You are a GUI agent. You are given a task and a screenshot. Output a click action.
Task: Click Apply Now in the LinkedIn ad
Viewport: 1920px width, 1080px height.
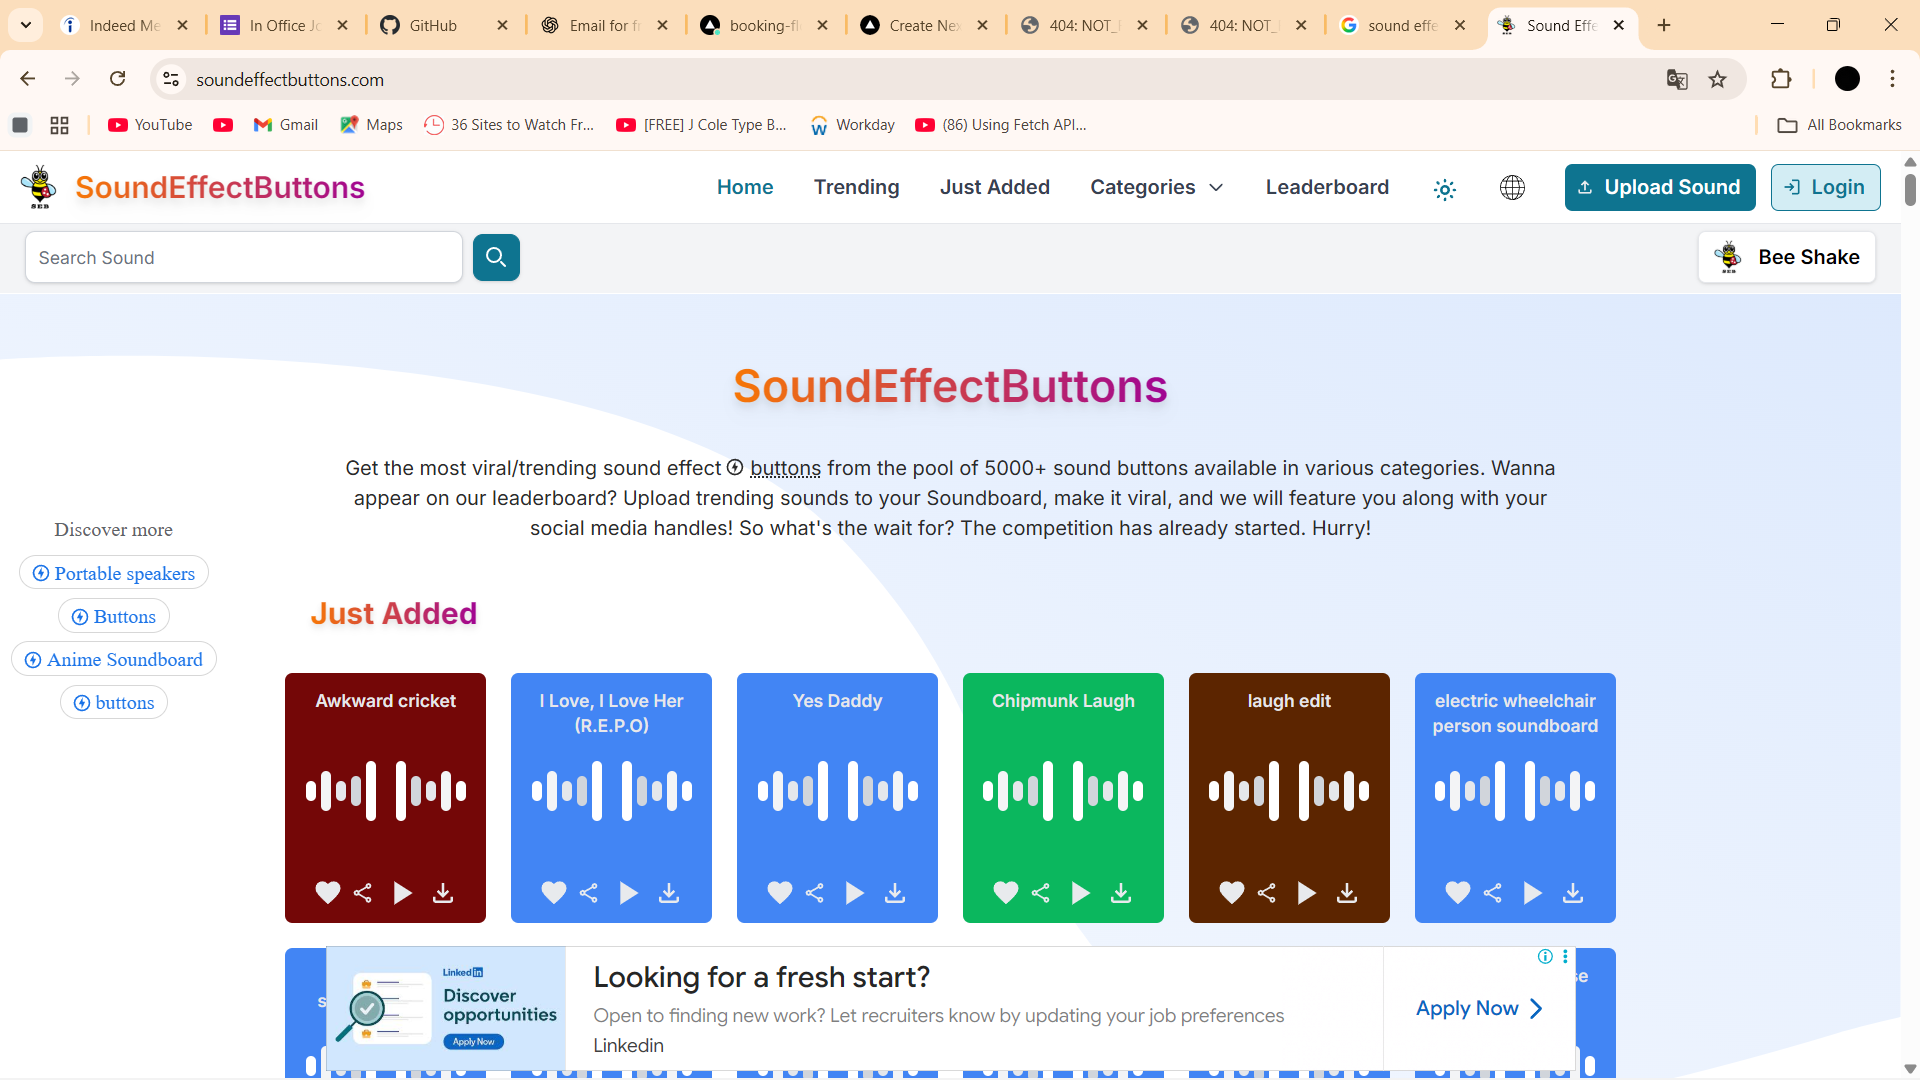(x=1479, y=1008)
